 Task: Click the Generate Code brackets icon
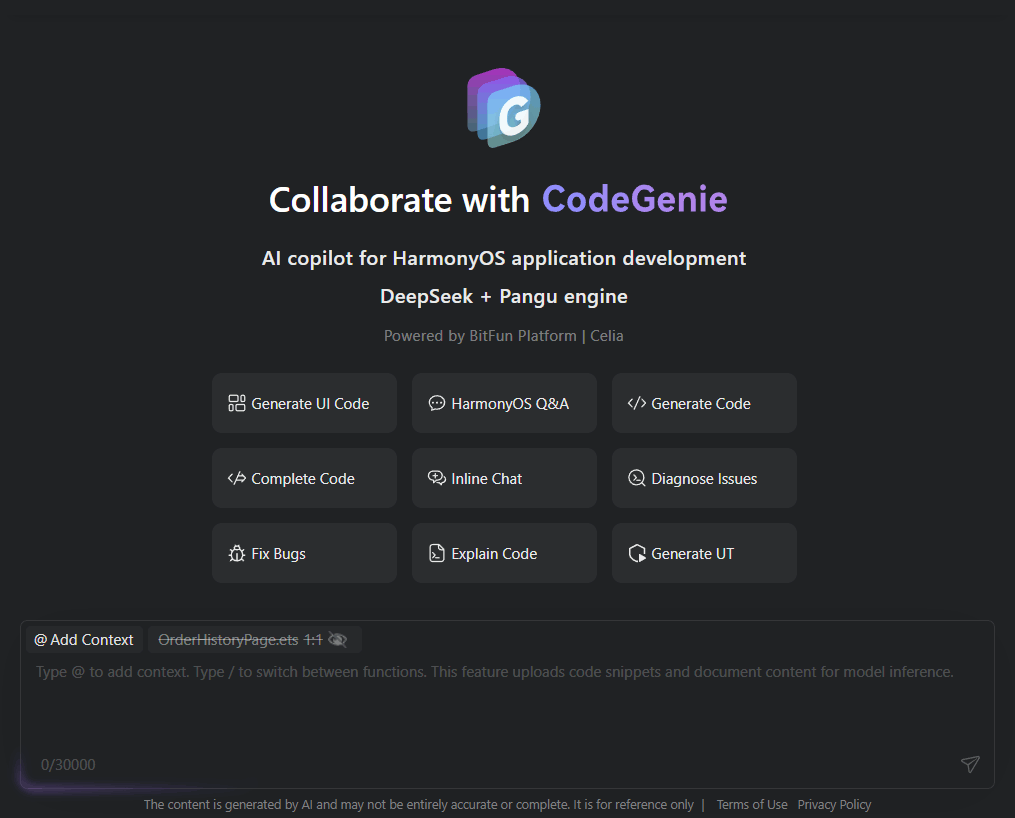(636, 403)
